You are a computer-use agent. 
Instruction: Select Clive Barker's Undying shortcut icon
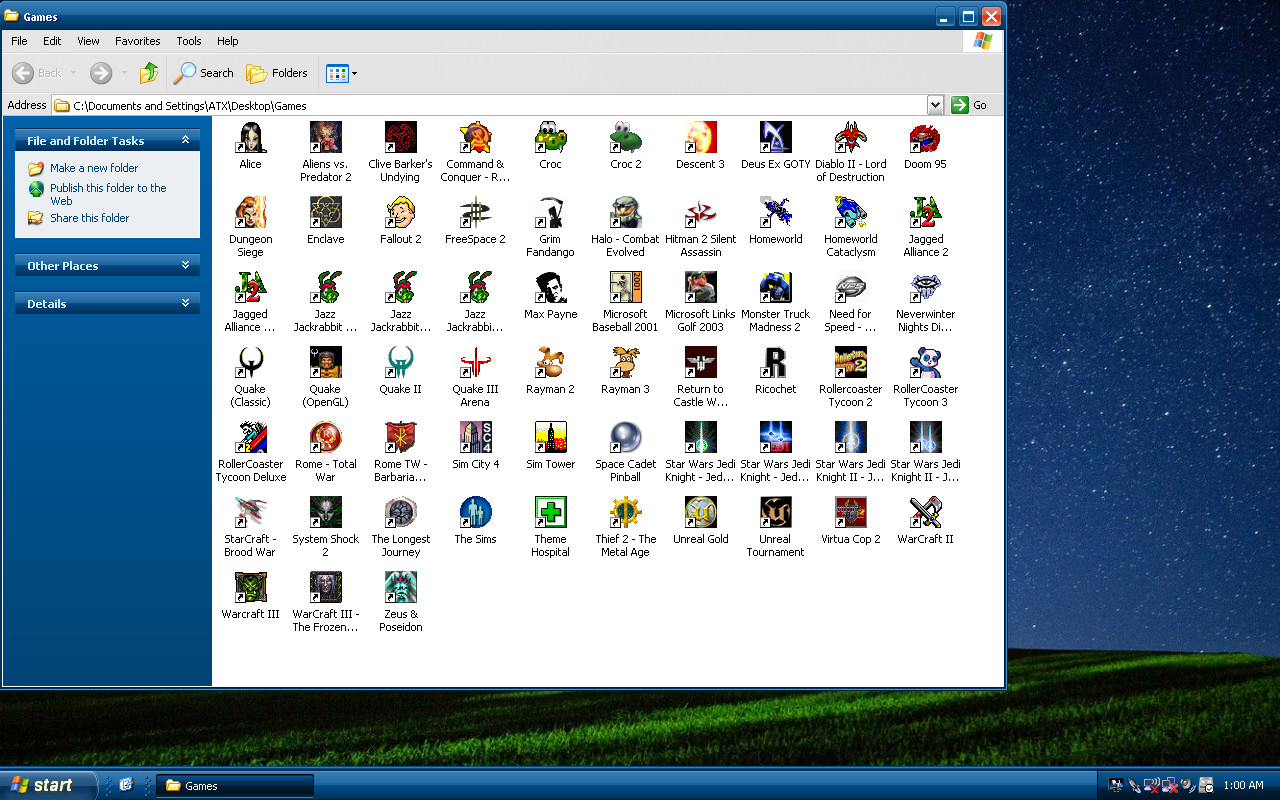[x=400, y=137]
